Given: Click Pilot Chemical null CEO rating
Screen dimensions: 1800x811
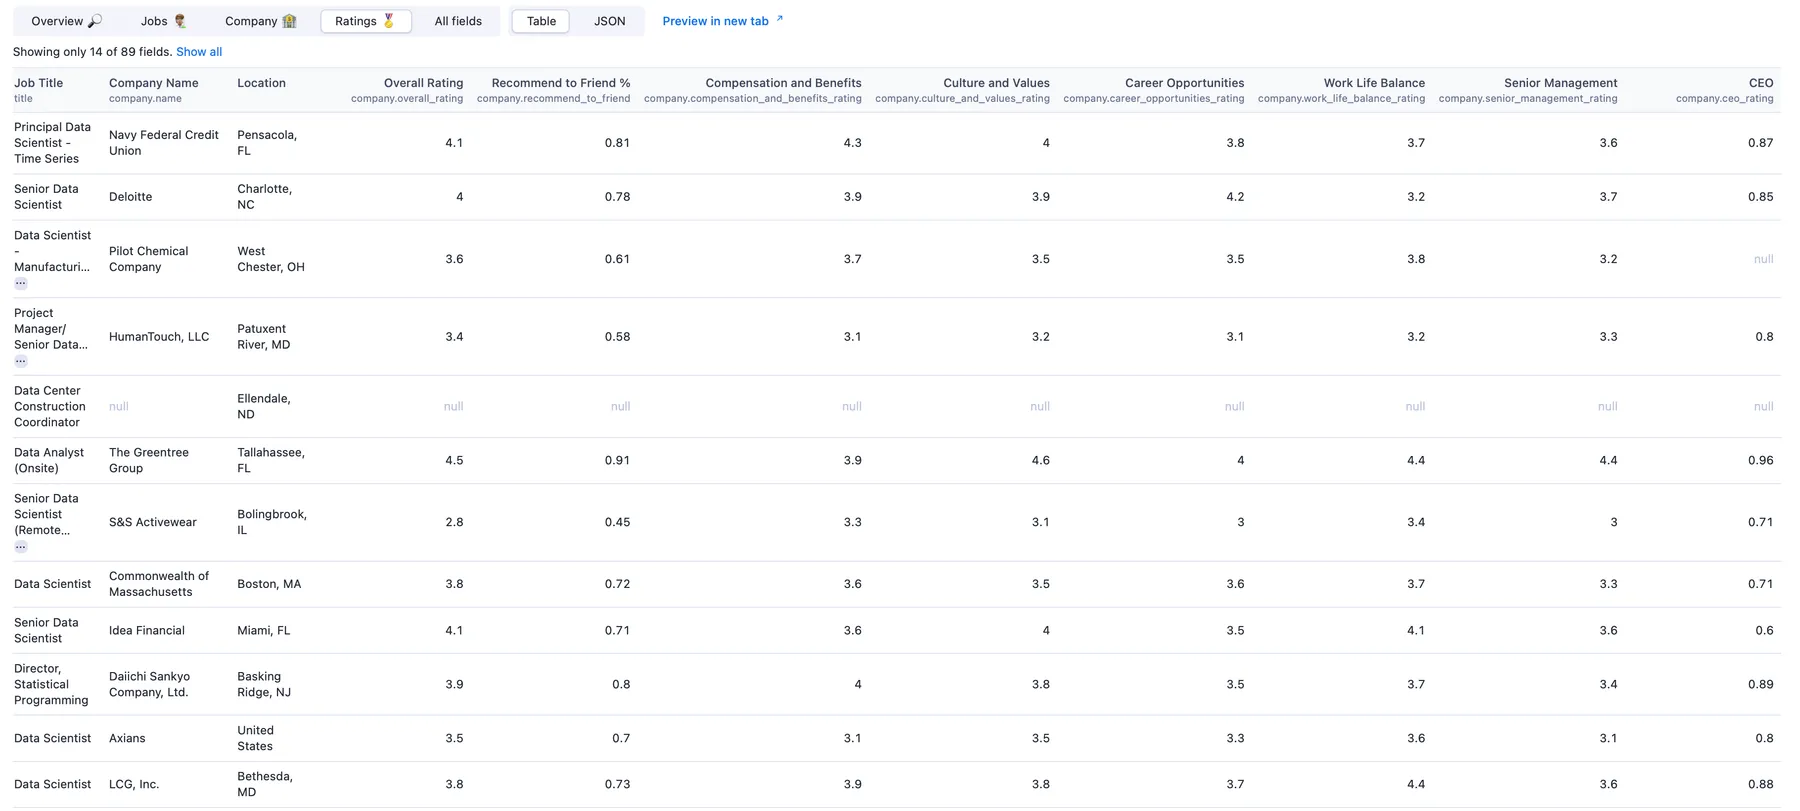Looking at the screenshot, I should click(x=1763, y=259).
